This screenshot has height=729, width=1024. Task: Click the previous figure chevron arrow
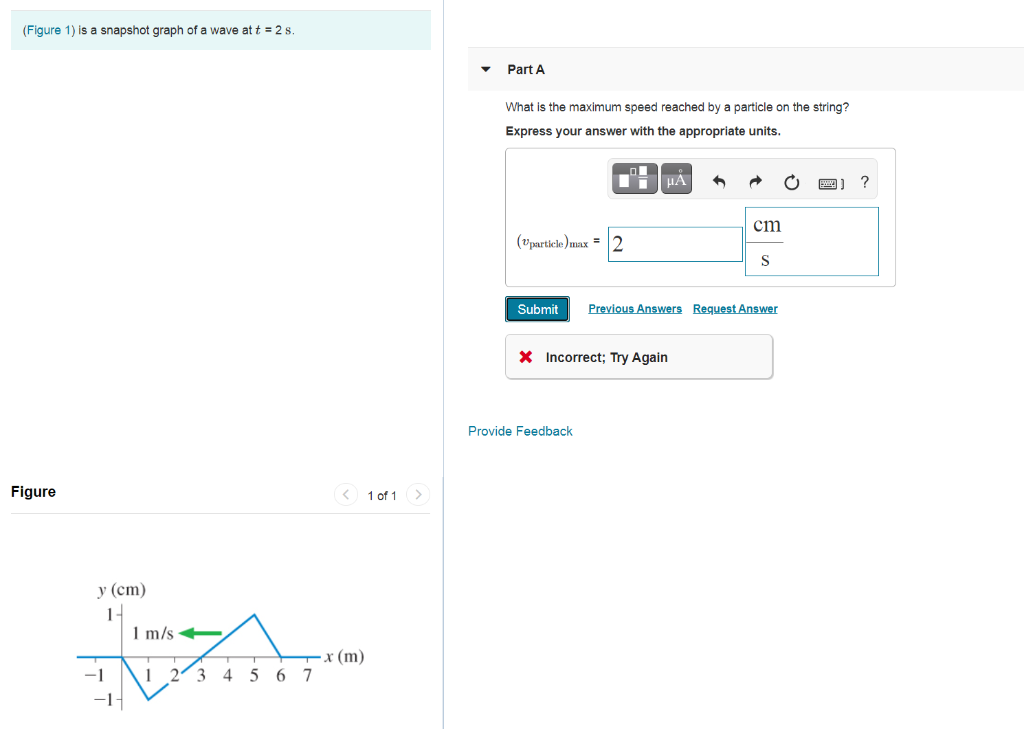[x=345, y=494]
